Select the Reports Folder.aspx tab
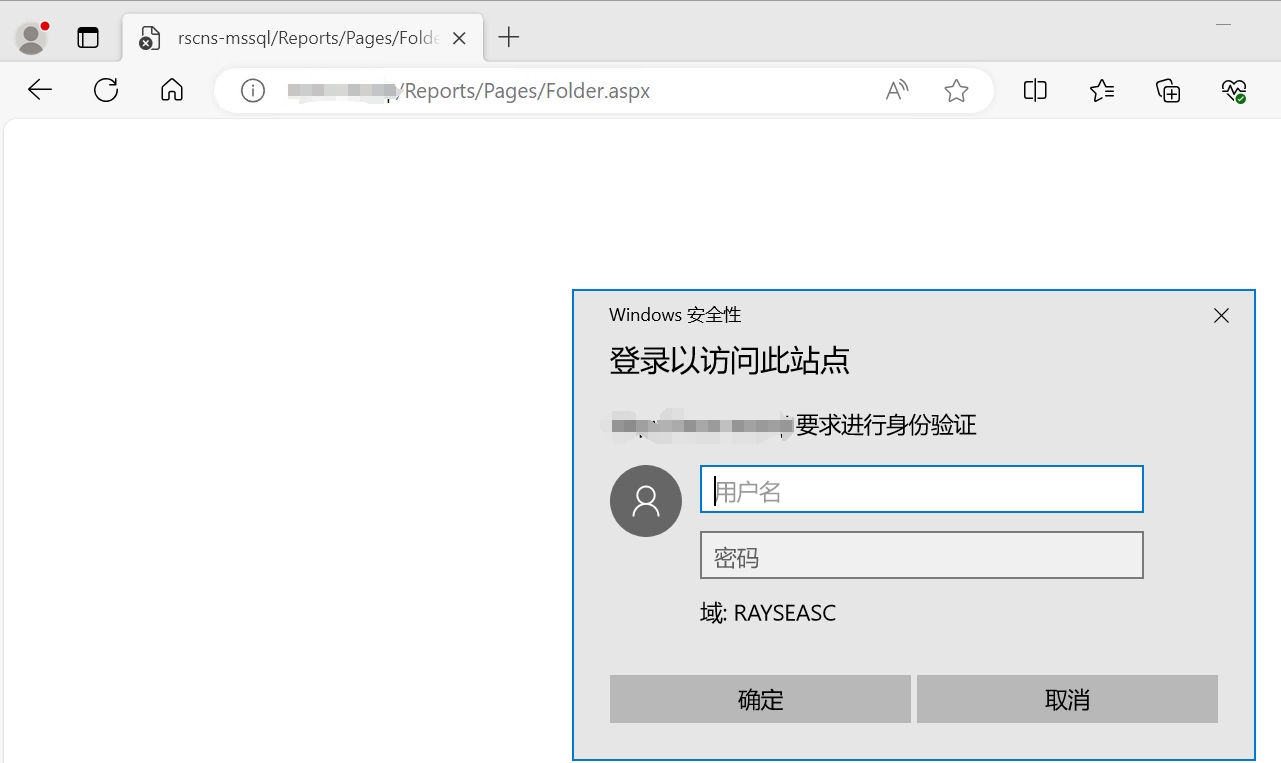 [300, 37]
